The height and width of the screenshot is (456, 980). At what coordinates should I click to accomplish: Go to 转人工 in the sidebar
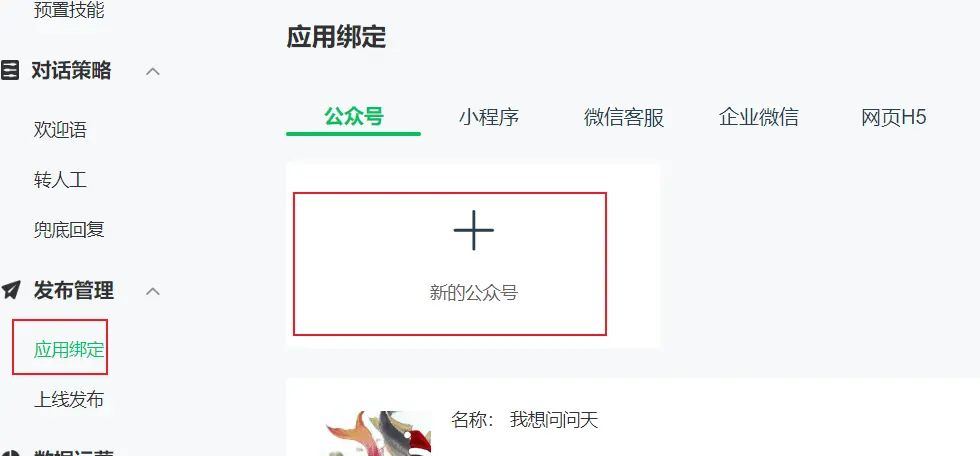click(60, 181)
